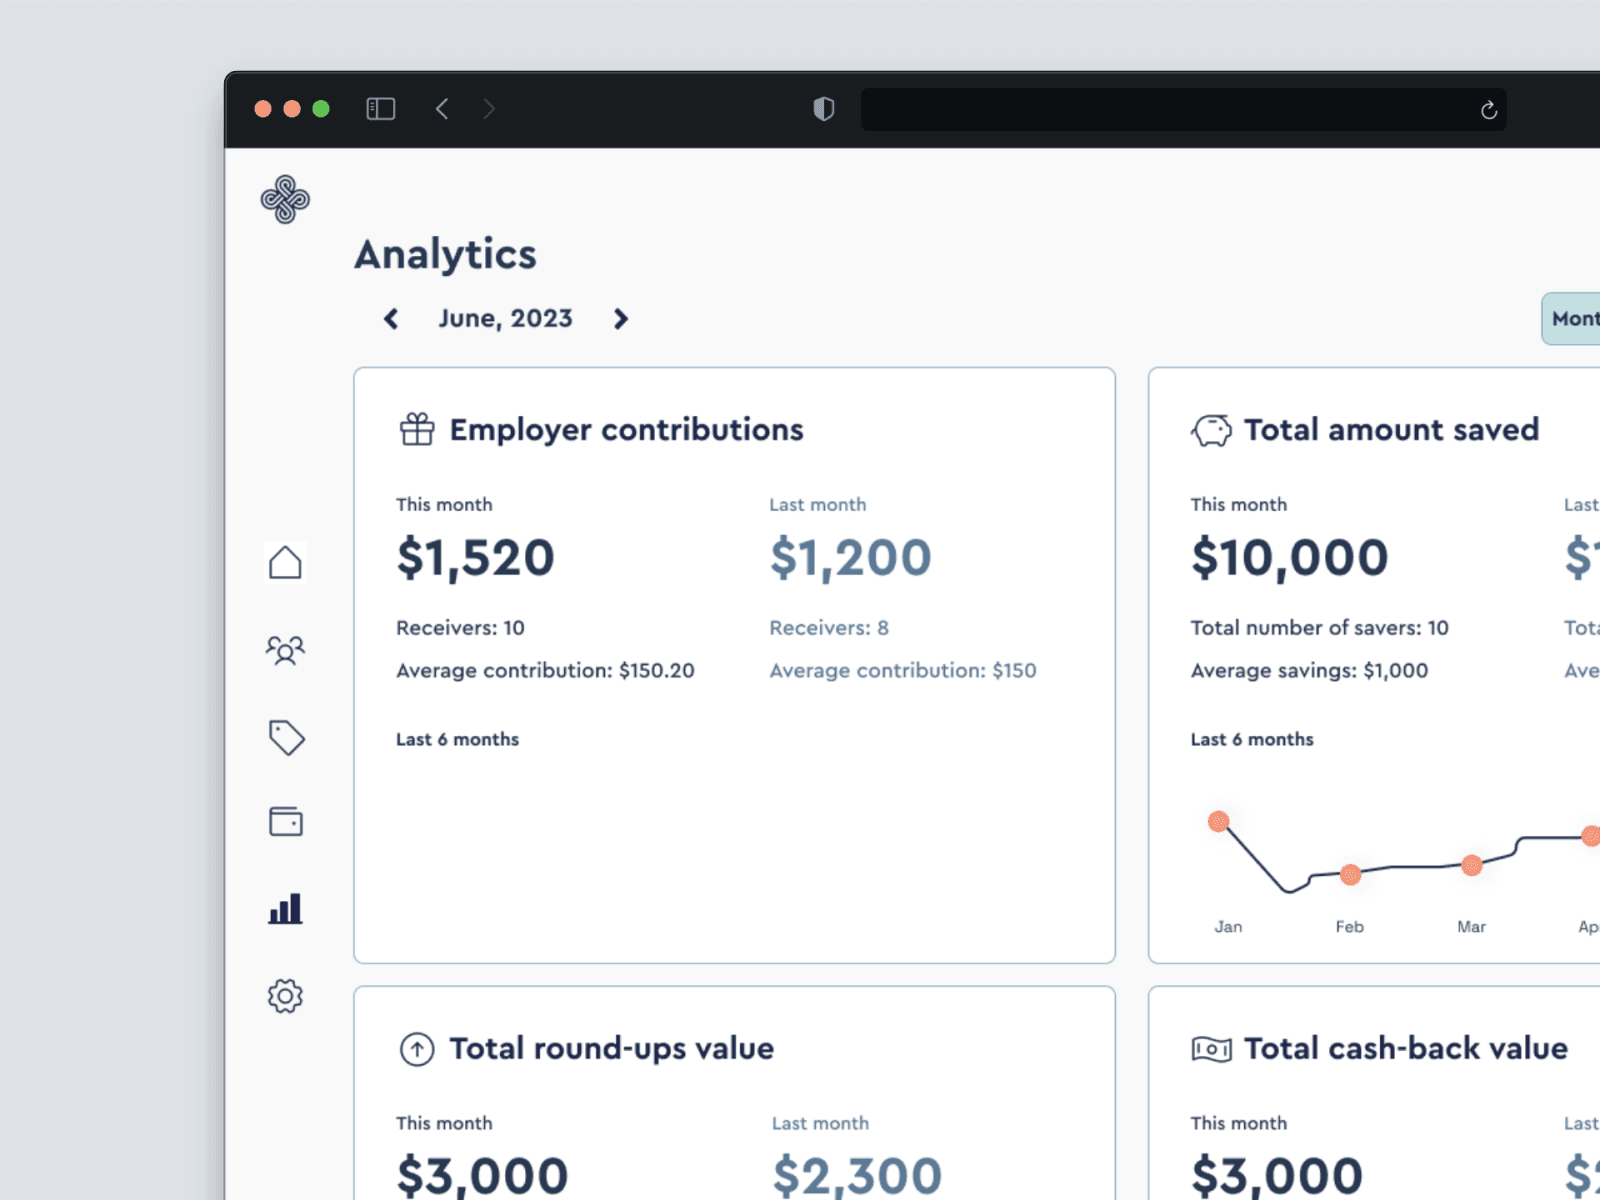Click the Jan axis label on chart
The image size is (1600, 1200).
pos(1229,927)
